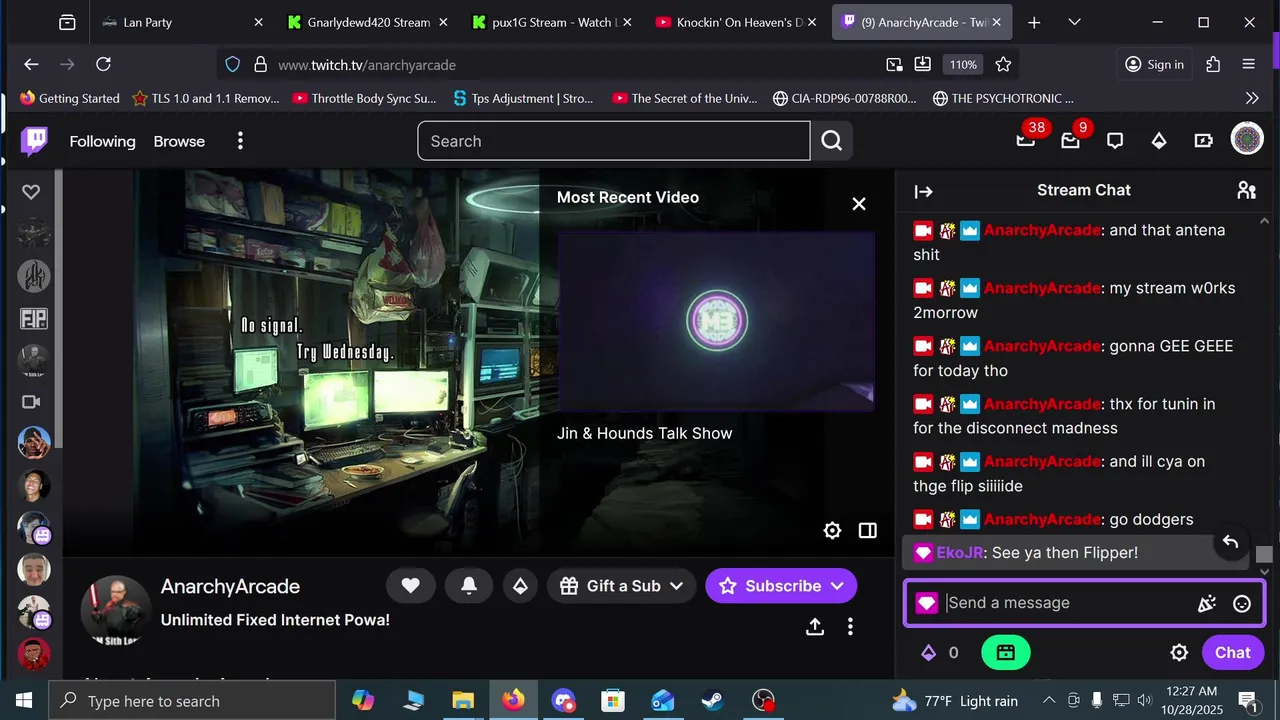Open Steam from taskbar
The width and height of the screenshot is (1280, 720).
click(x=713, y=701)
